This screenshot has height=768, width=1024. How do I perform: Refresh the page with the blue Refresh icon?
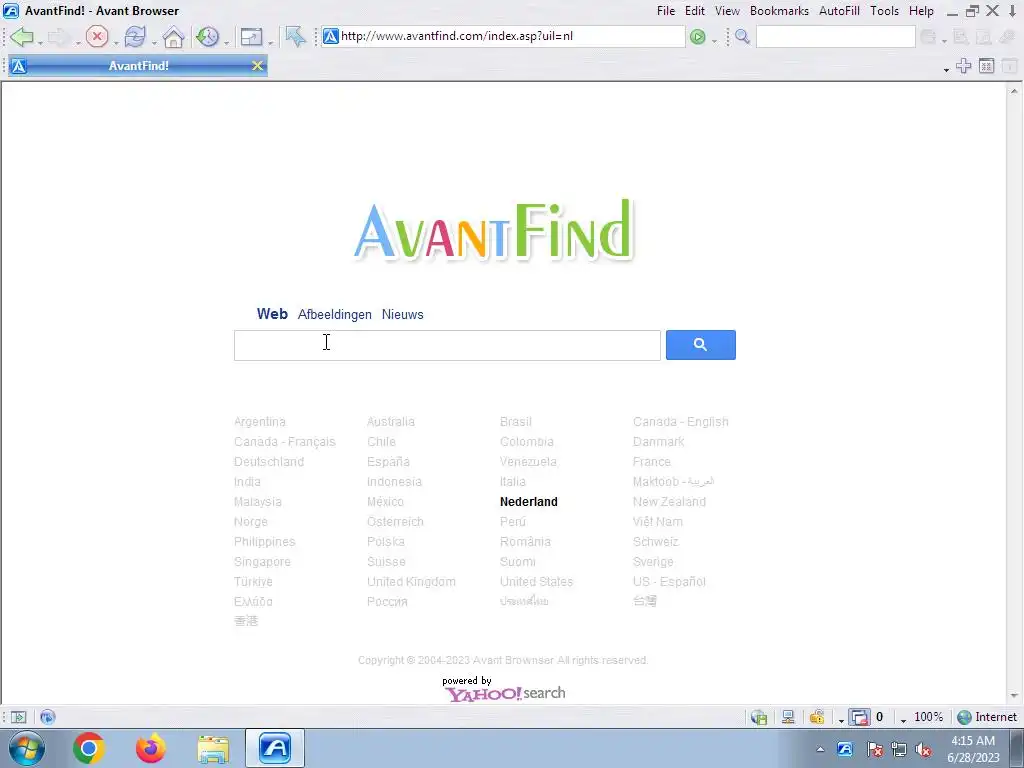tap(135, 37)
